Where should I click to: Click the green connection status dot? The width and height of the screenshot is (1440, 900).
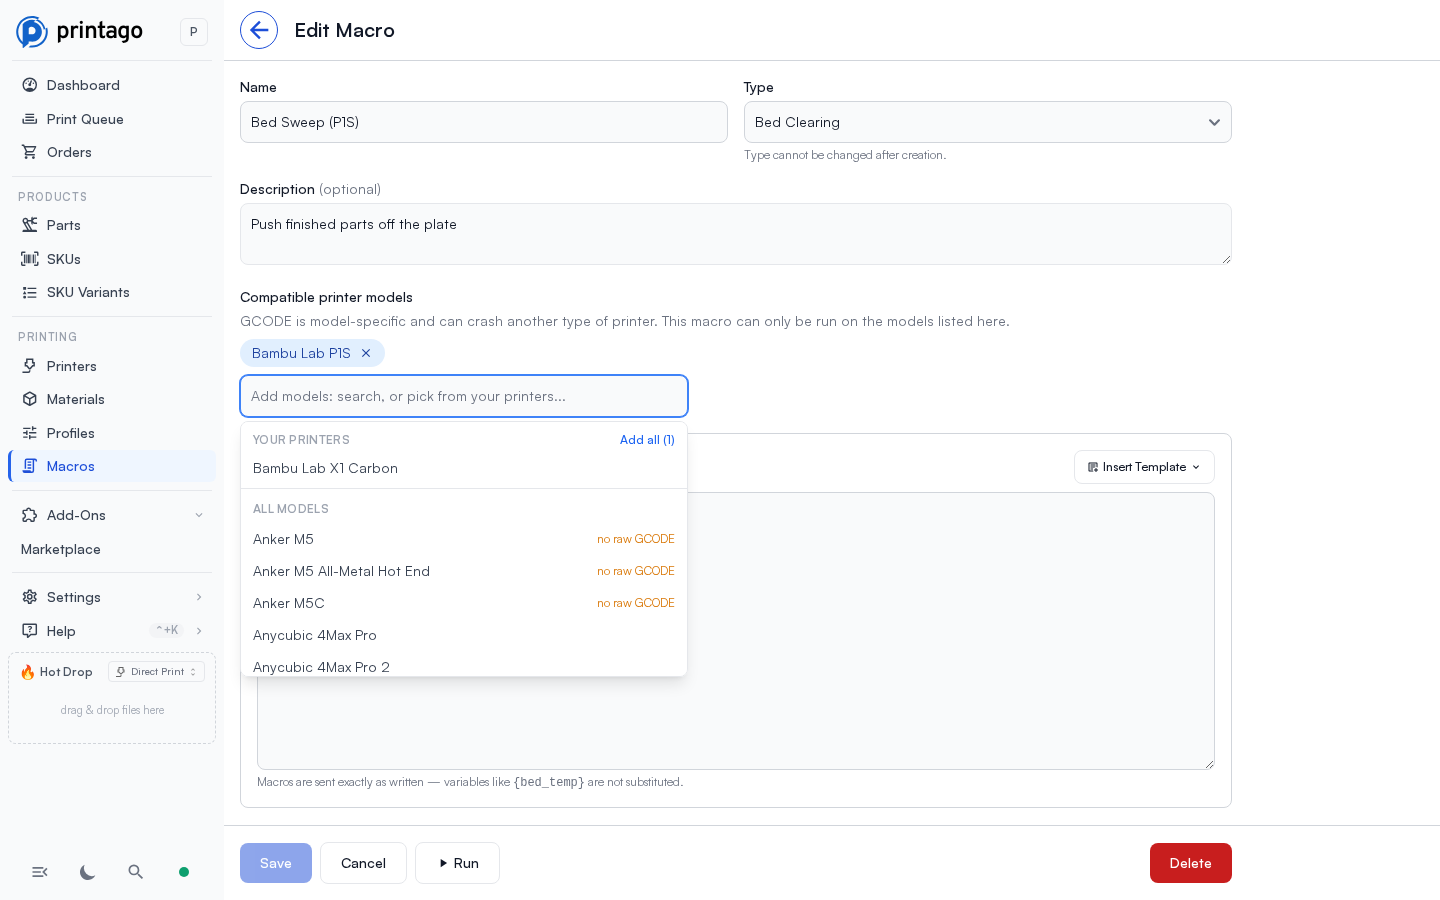tap(184, 872)
